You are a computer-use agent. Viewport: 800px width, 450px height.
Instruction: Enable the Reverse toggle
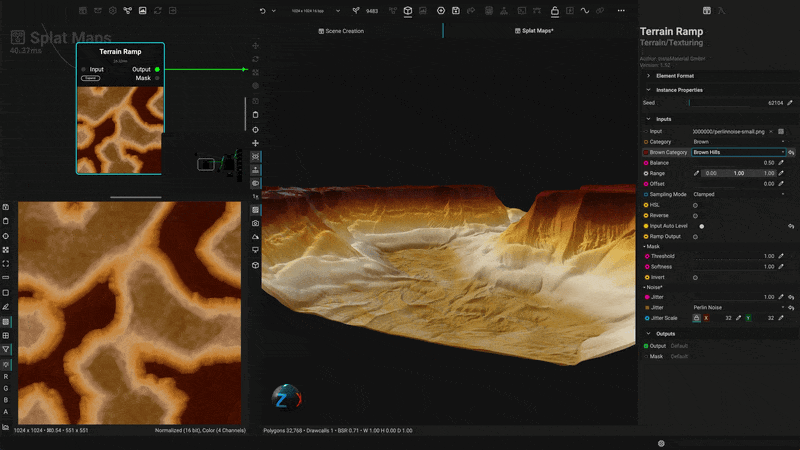pyautogui.click(x=695, y=216)
